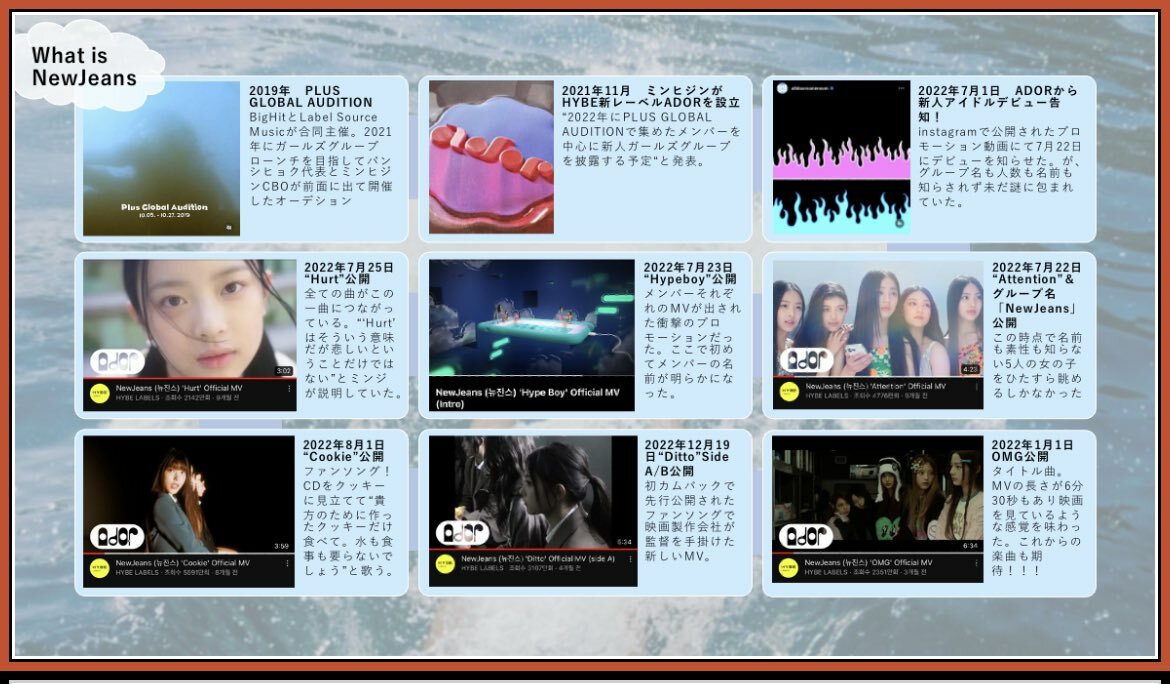This screenshot has width=1170, height=684.
Task: Click the HYBE LABELS avatar under the 'Cookie' video
Action: (100, 568)
